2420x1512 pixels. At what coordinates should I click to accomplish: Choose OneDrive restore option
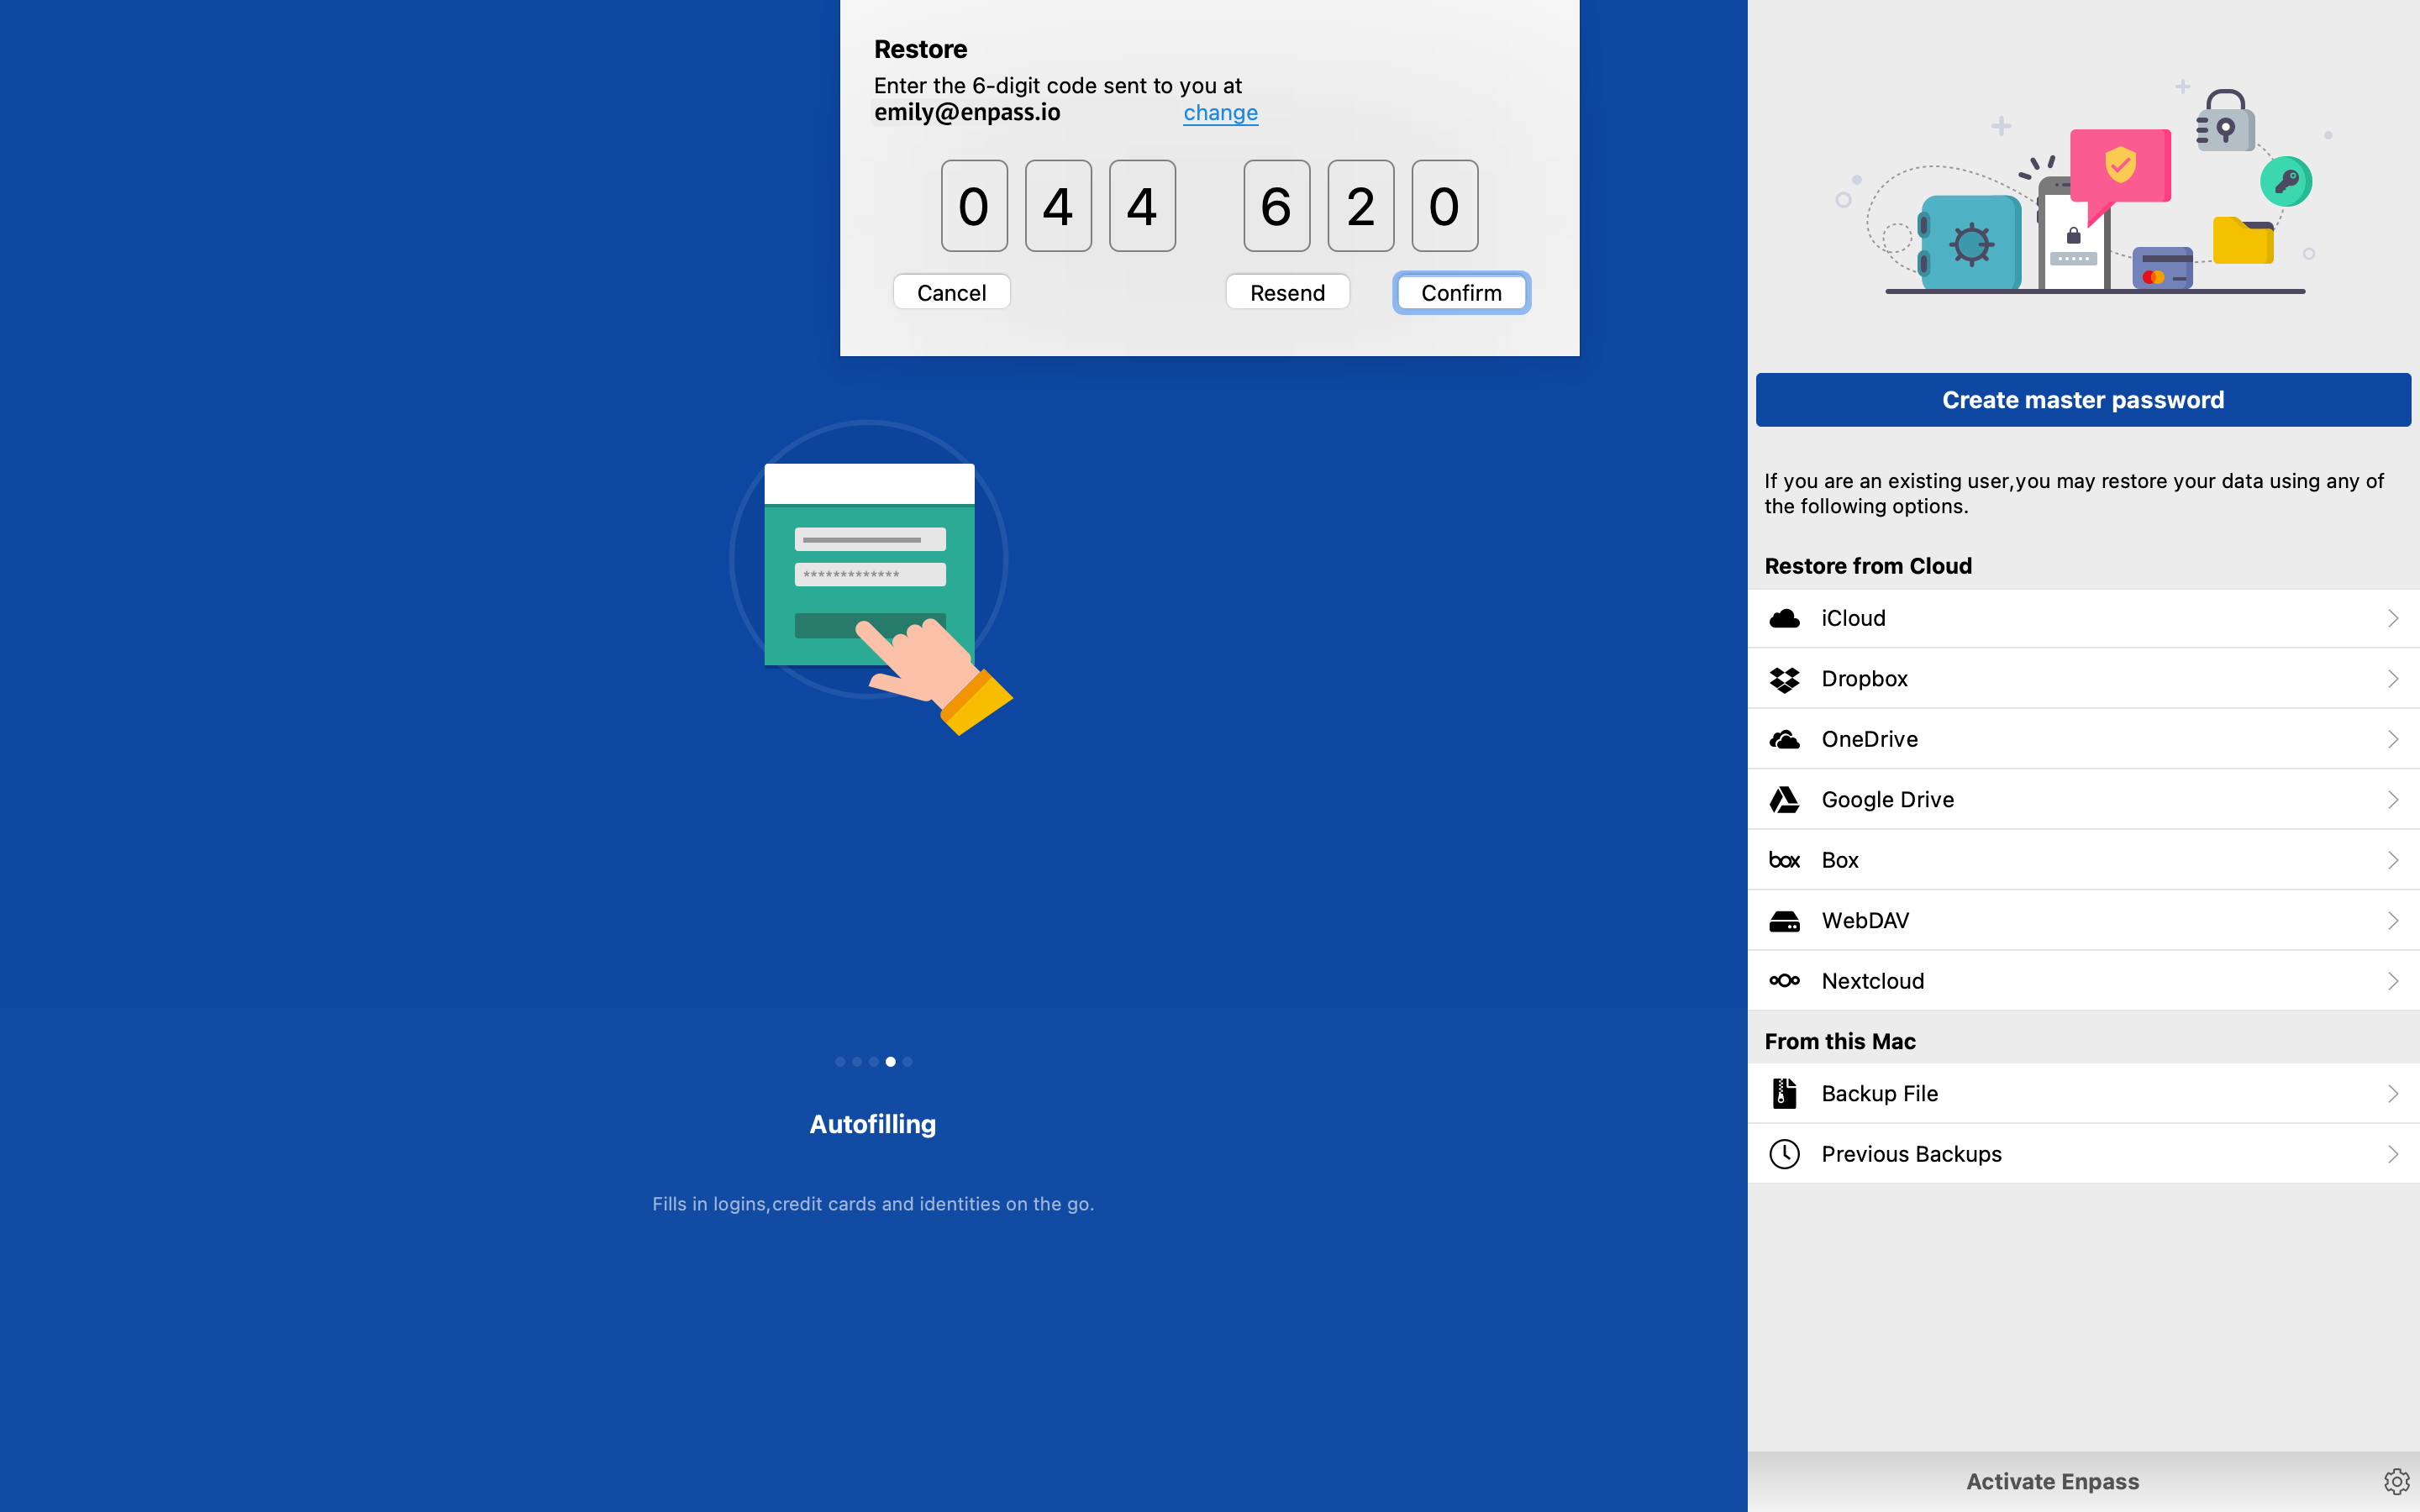click(2083, 739)
